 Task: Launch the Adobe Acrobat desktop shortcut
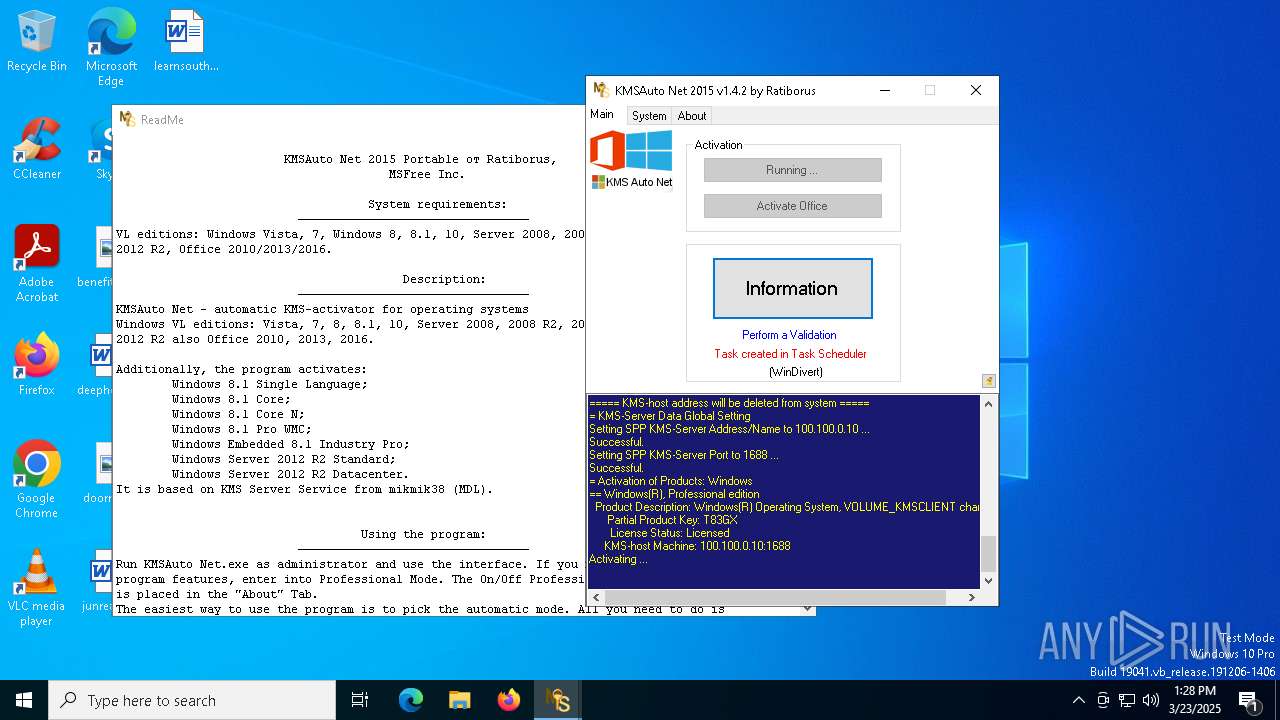37,263
